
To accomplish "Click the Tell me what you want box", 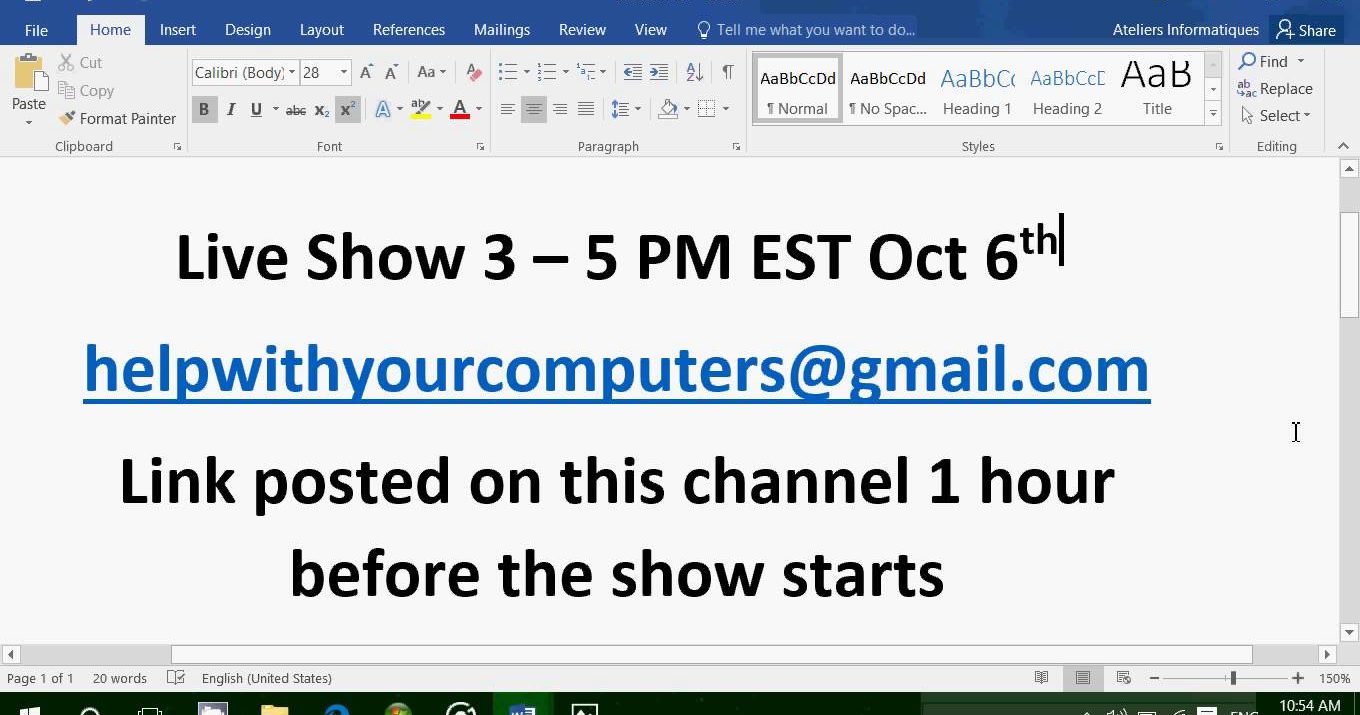I will tap(815, 30).
